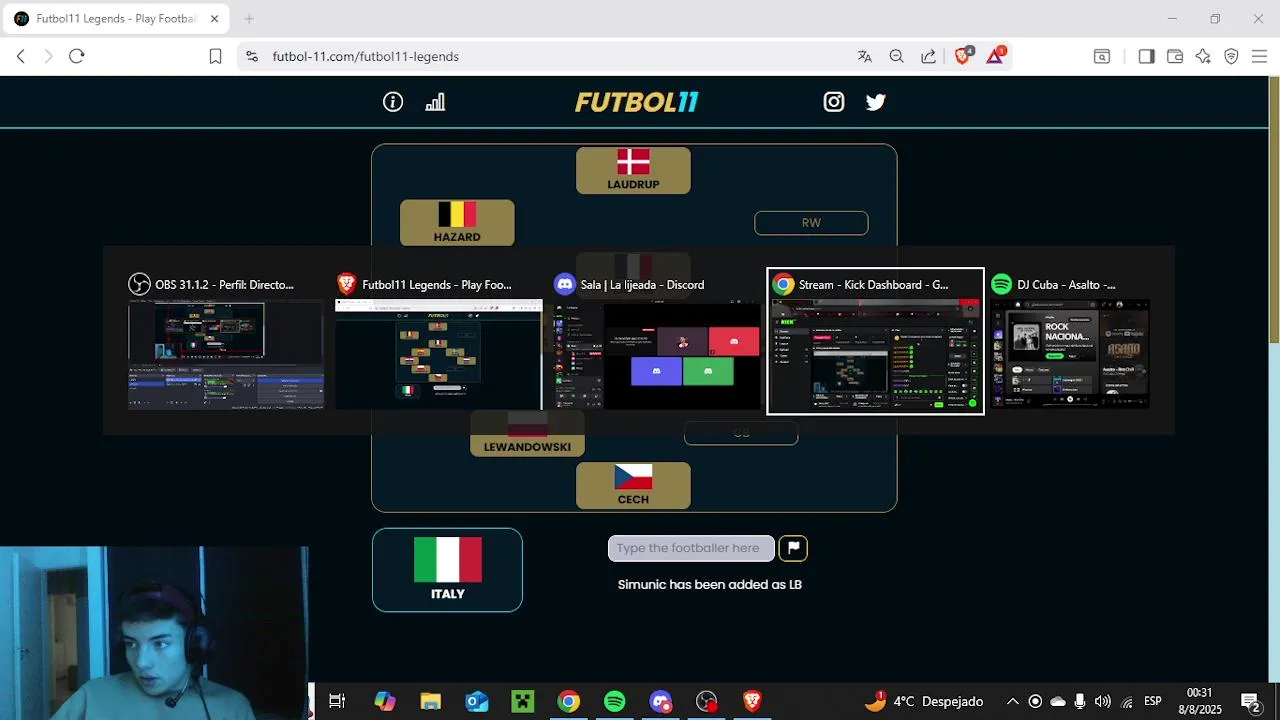
Task: Select the Futbol11 Legends browser tab
Action: coord(118,19)
